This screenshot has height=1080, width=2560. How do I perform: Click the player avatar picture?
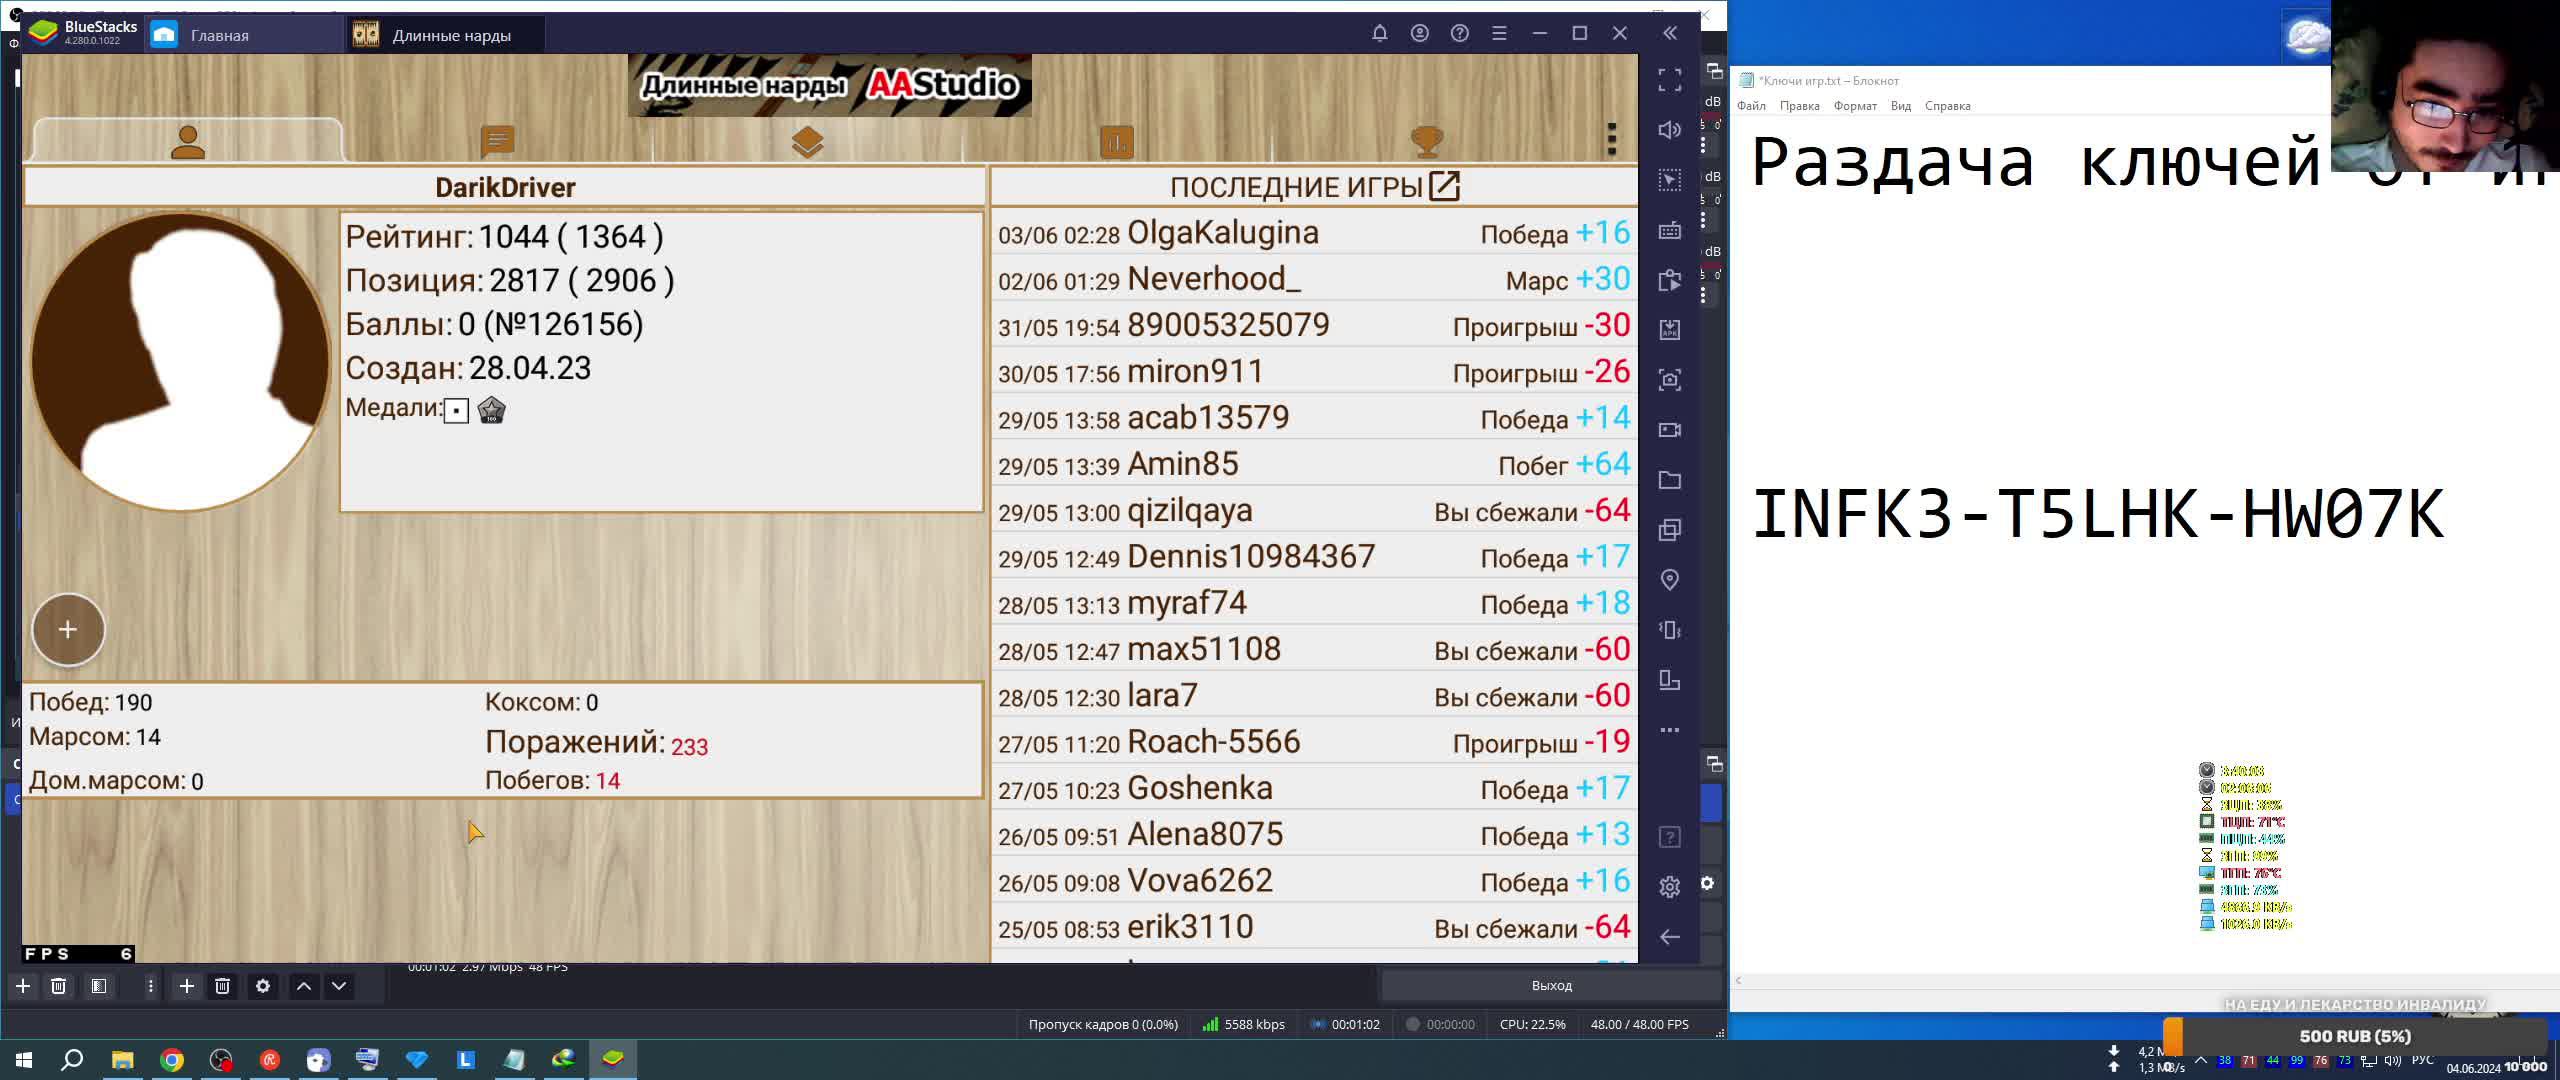point(180,362)
